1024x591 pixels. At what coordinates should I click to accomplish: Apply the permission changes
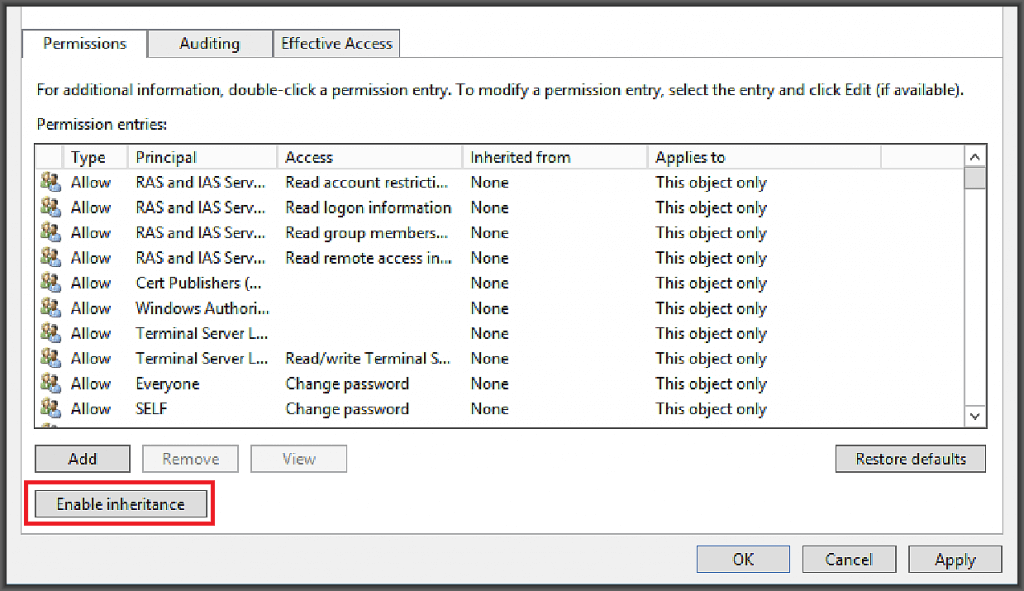[954, 558]
